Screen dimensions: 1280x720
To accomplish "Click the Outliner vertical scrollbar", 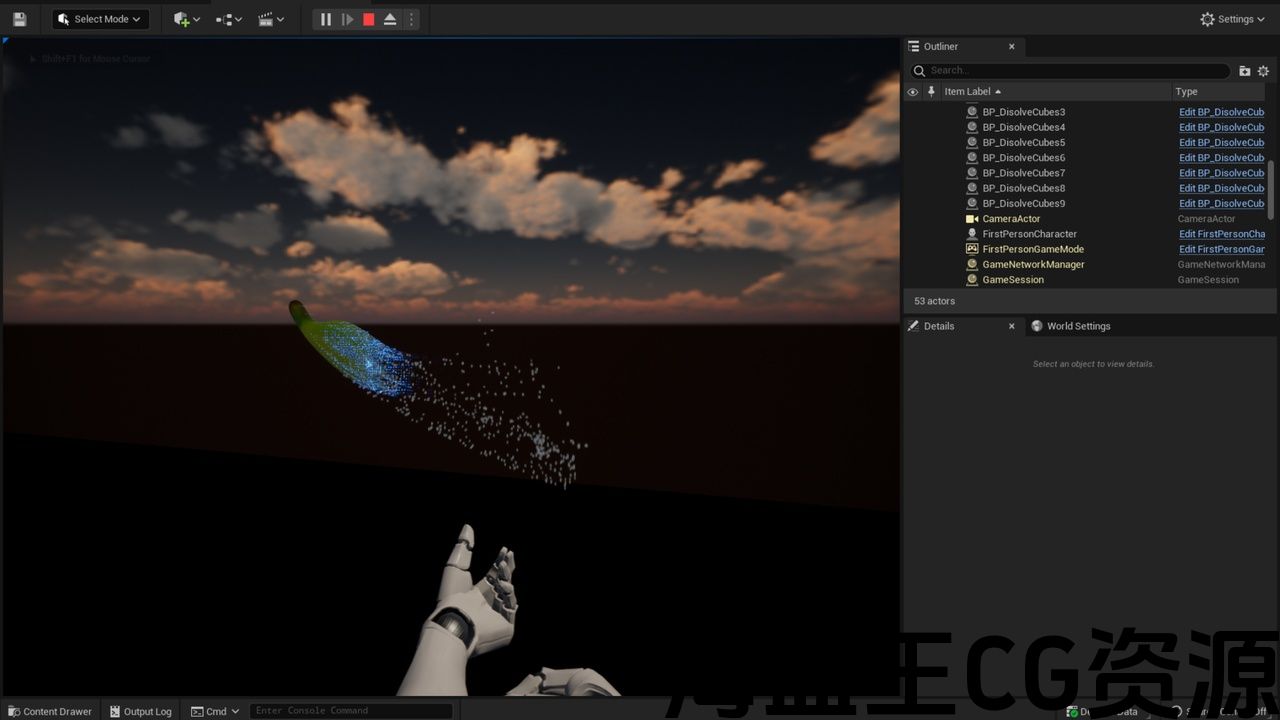I will coord(1271,189).
